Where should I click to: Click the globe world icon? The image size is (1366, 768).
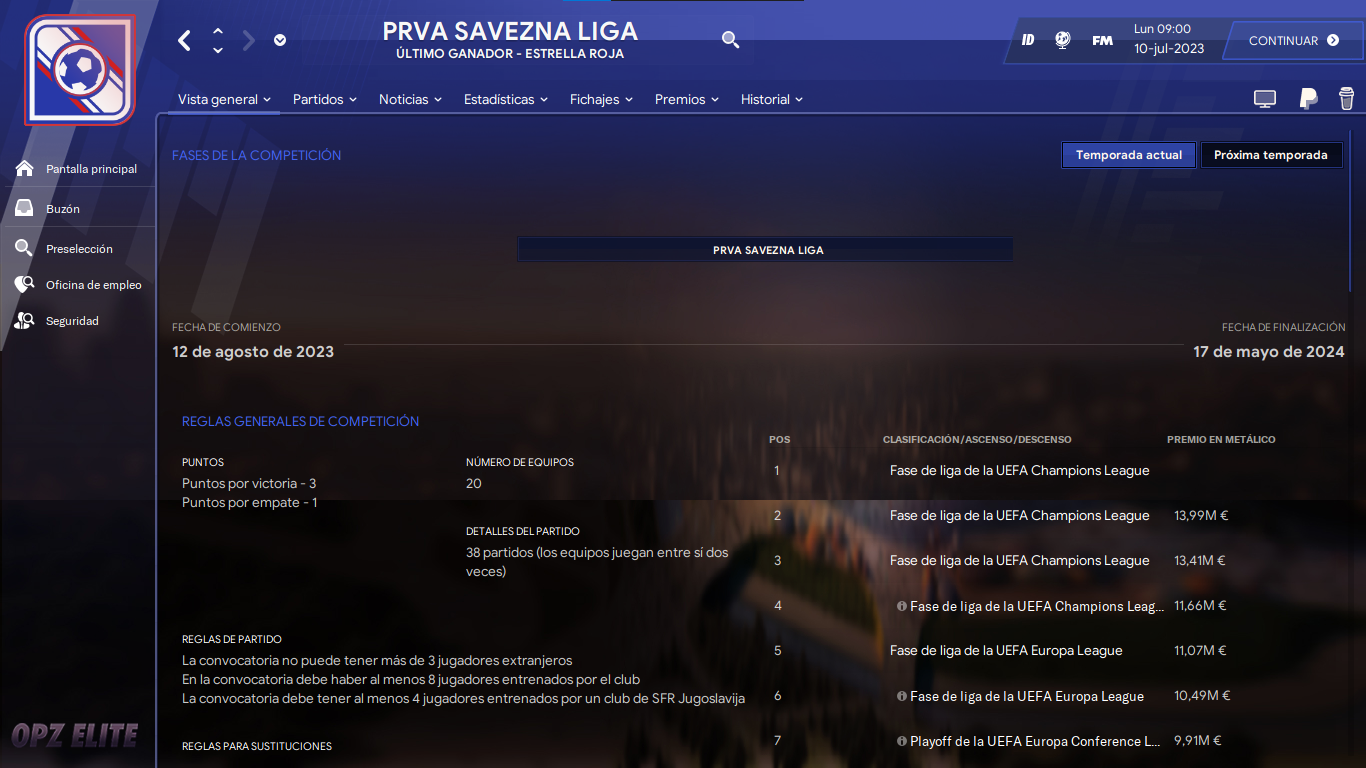click(1063, 41)
